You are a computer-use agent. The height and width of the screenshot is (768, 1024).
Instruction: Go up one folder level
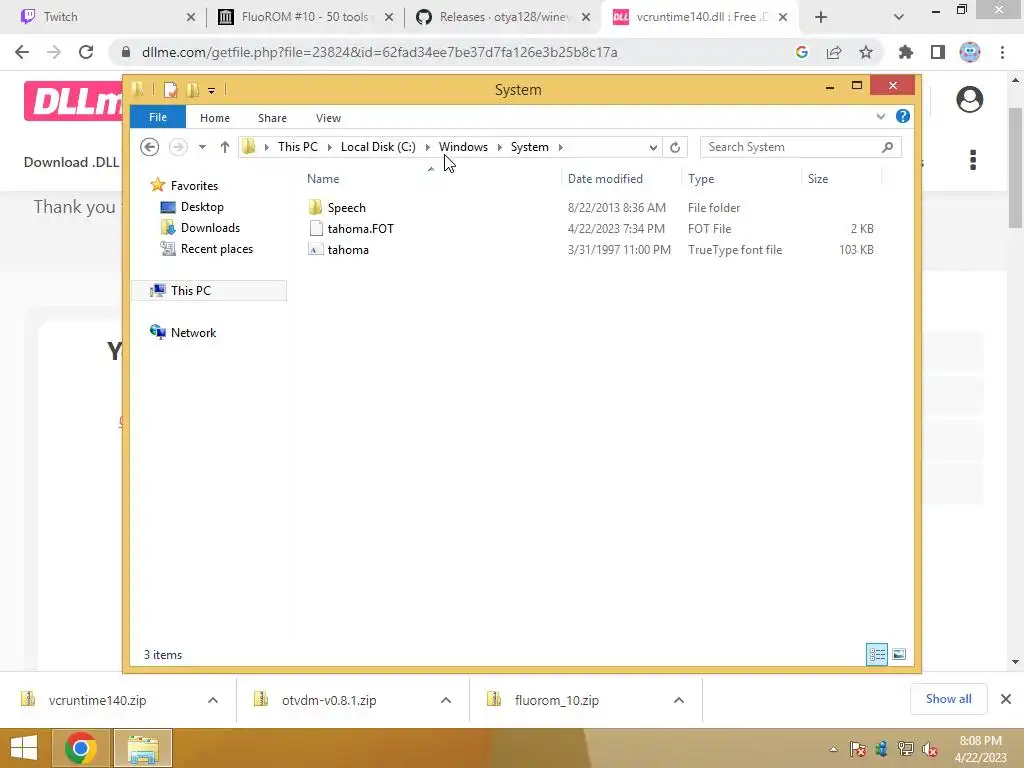tap(225, 147)
